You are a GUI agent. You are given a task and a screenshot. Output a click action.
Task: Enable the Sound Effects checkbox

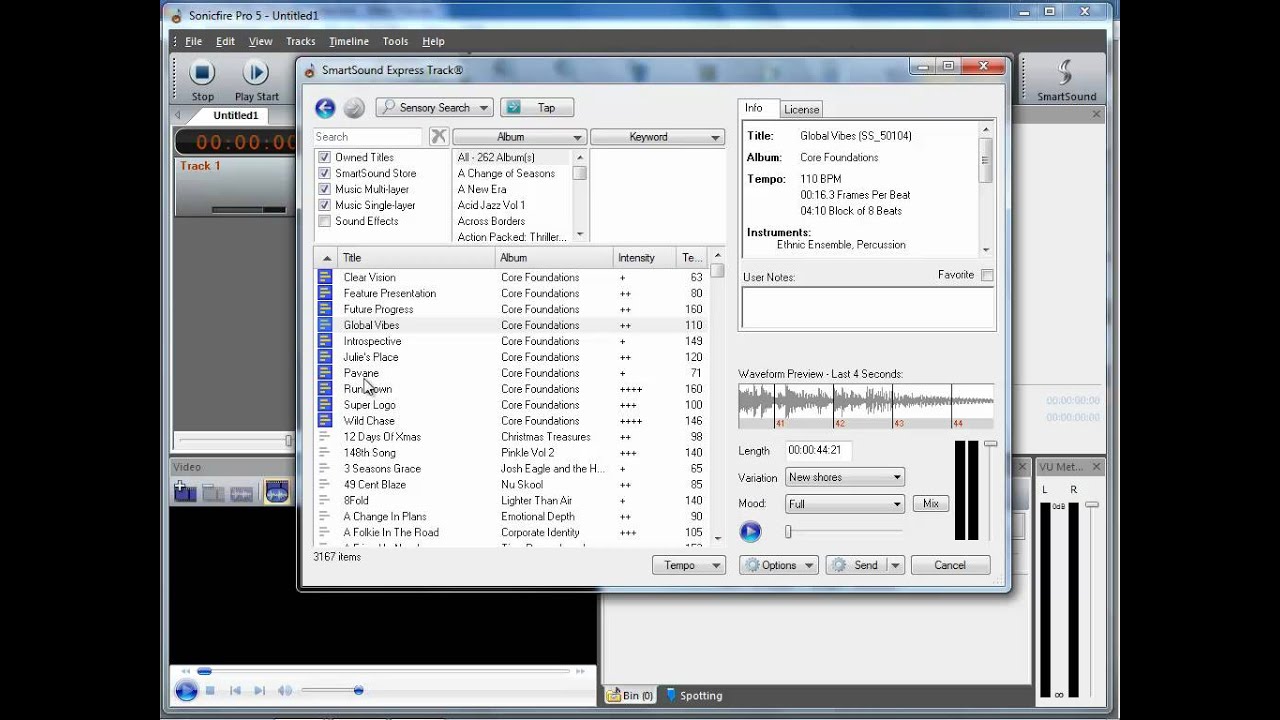pyautogui.click(x=324, y=221)
